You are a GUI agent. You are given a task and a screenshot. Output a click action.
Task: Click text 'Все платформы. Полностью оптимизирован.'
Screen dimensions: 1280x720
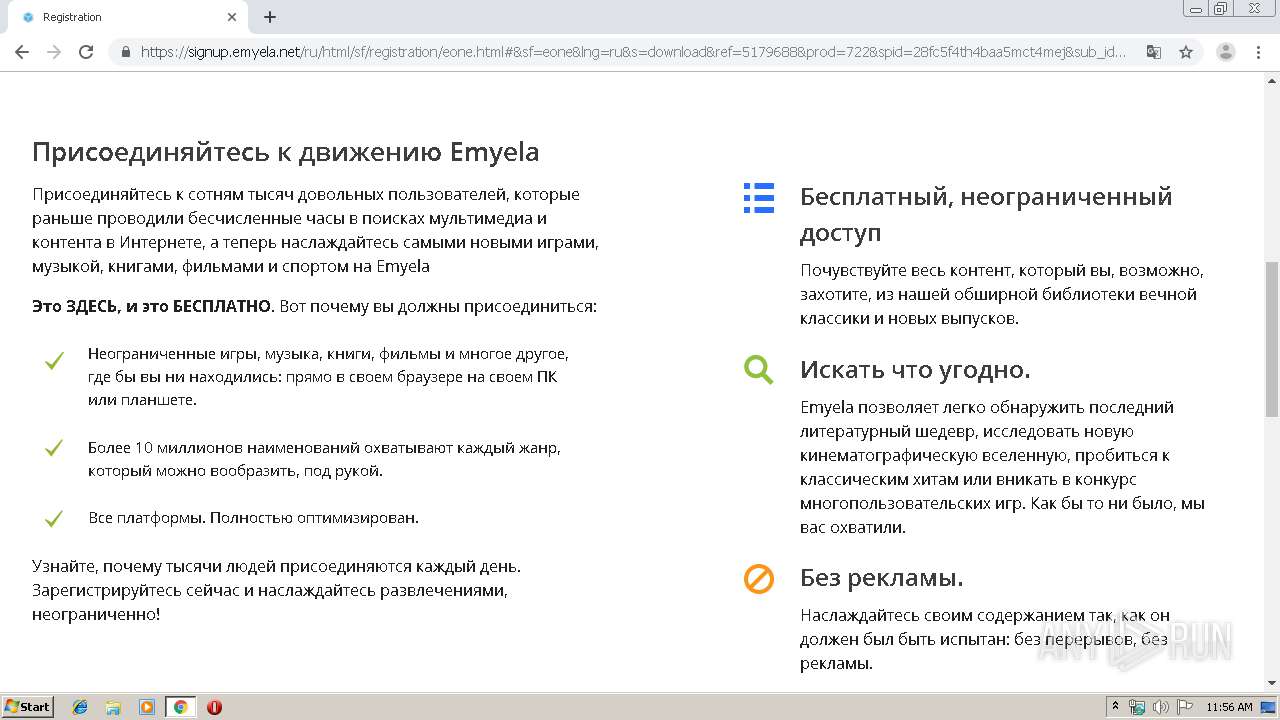(x=253, y=518)
